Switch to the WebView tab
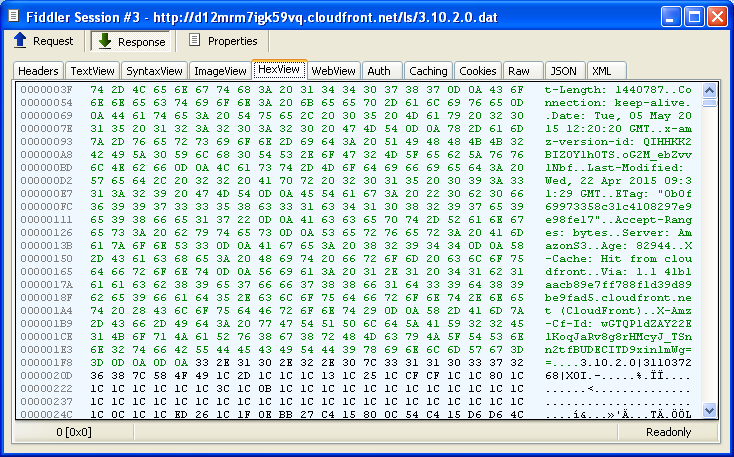 pos(334,71)
